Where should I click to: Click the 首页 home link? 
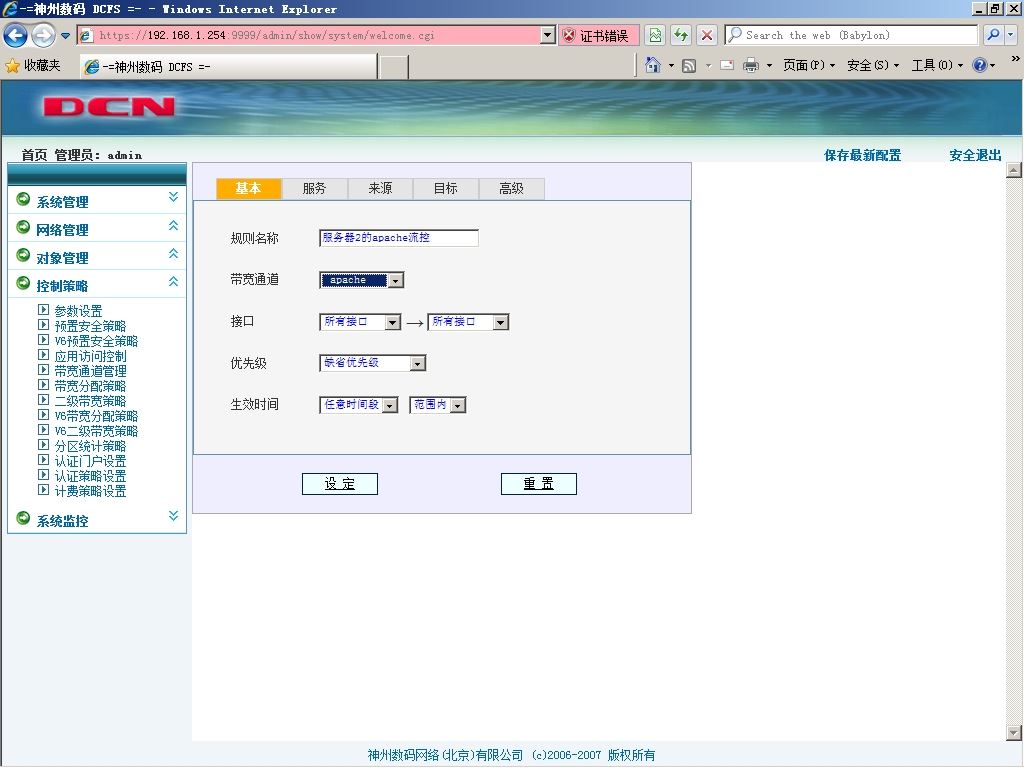[x=34, y=155]
